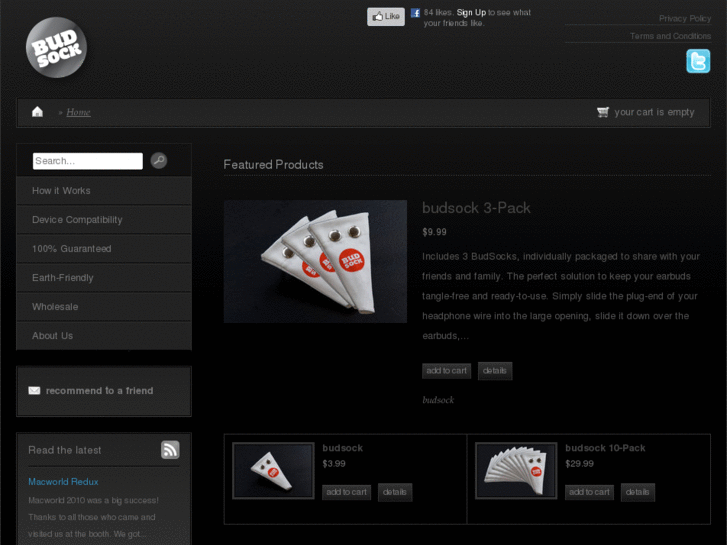Click the shopping cart icon

point(603,112)
